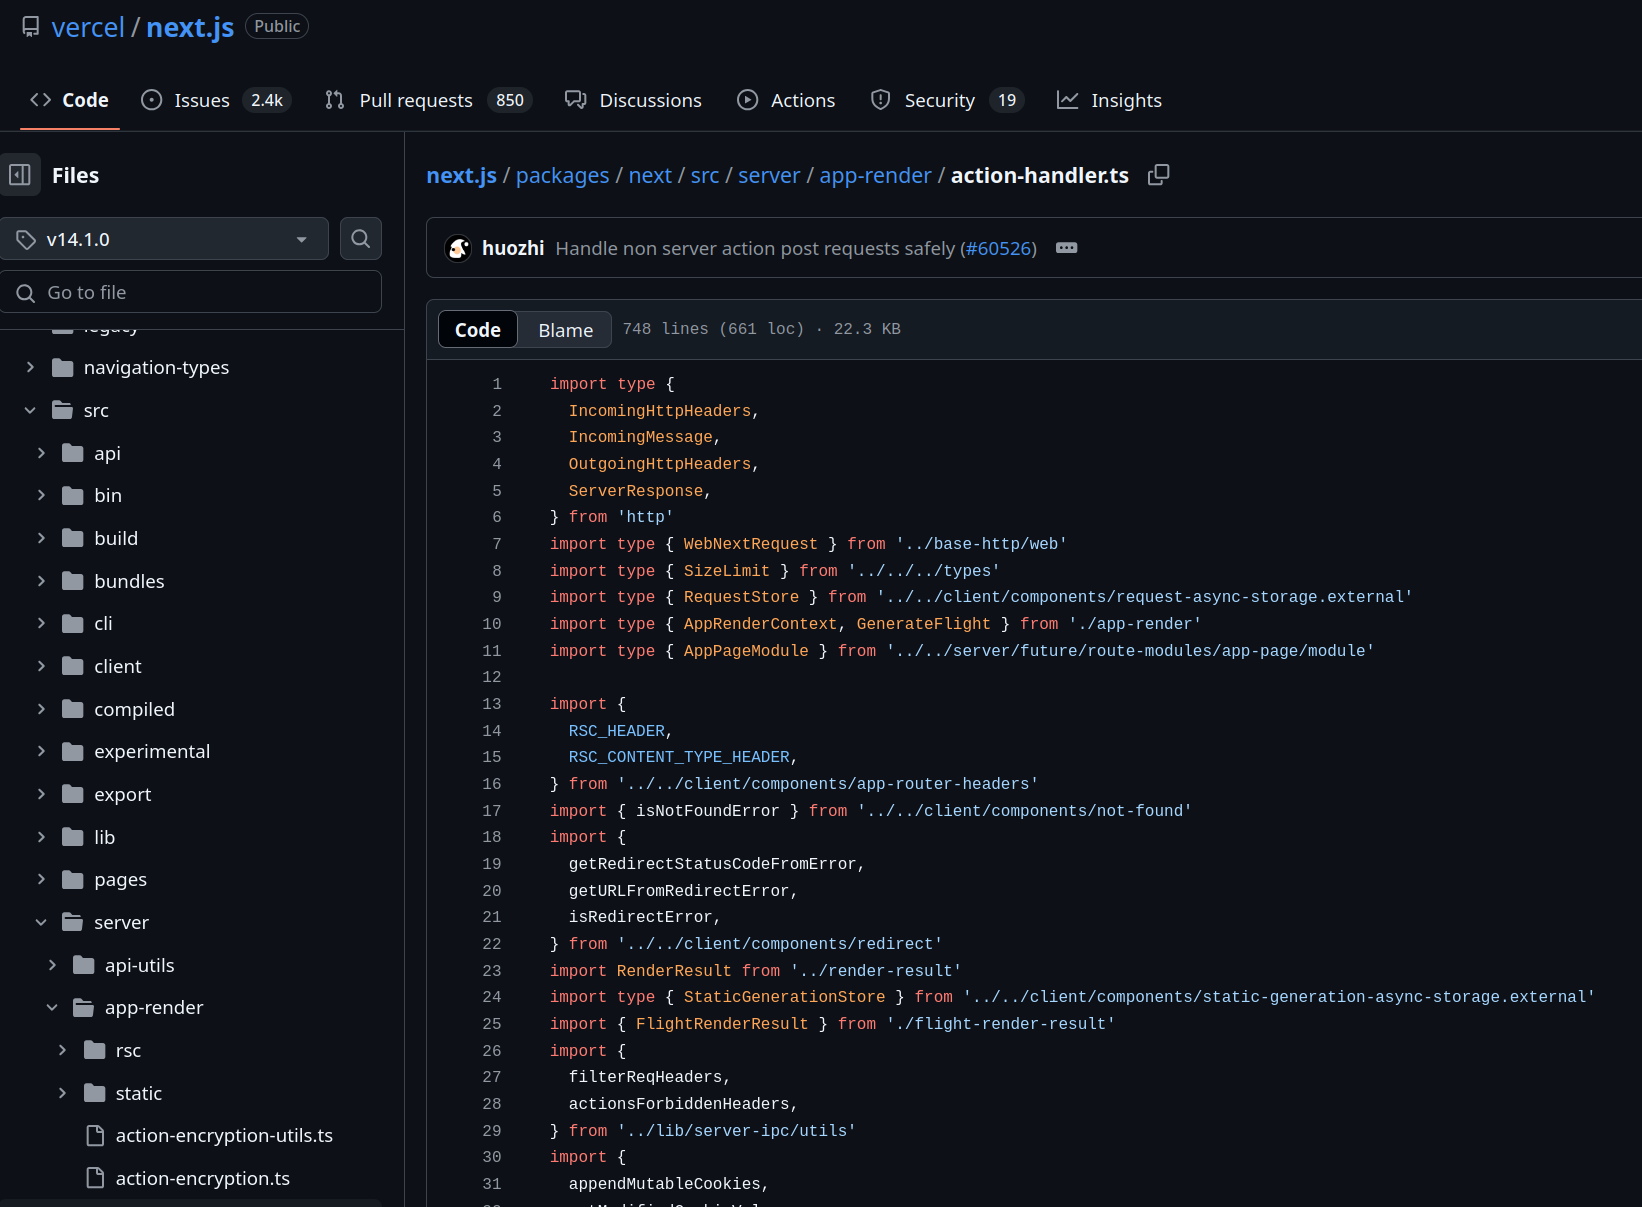Click the pages folder icon
The image size is (1642, 1207).
pos(73,879)
